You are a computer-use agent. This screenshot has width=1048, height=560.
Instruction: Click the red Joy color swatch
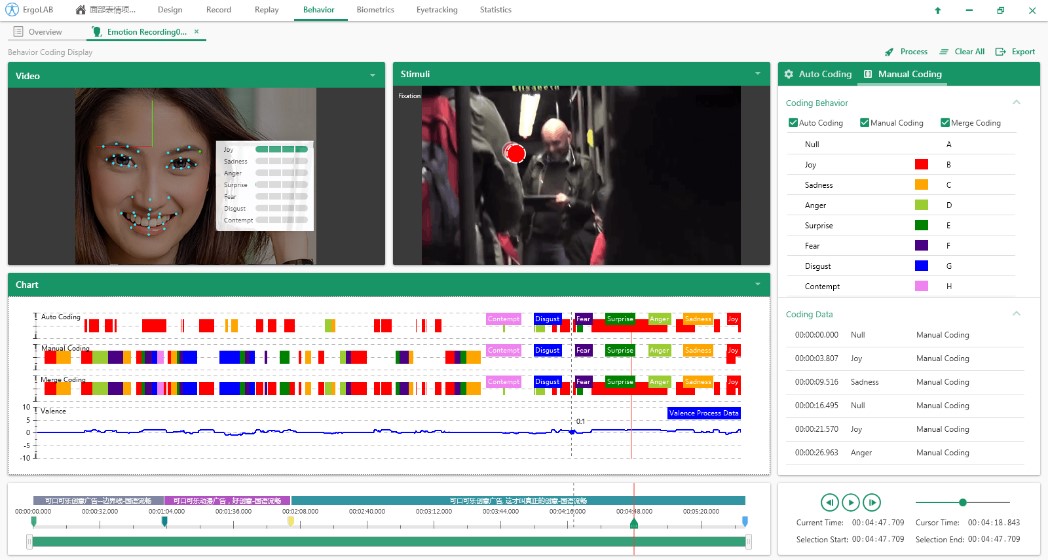coord(921,165)
